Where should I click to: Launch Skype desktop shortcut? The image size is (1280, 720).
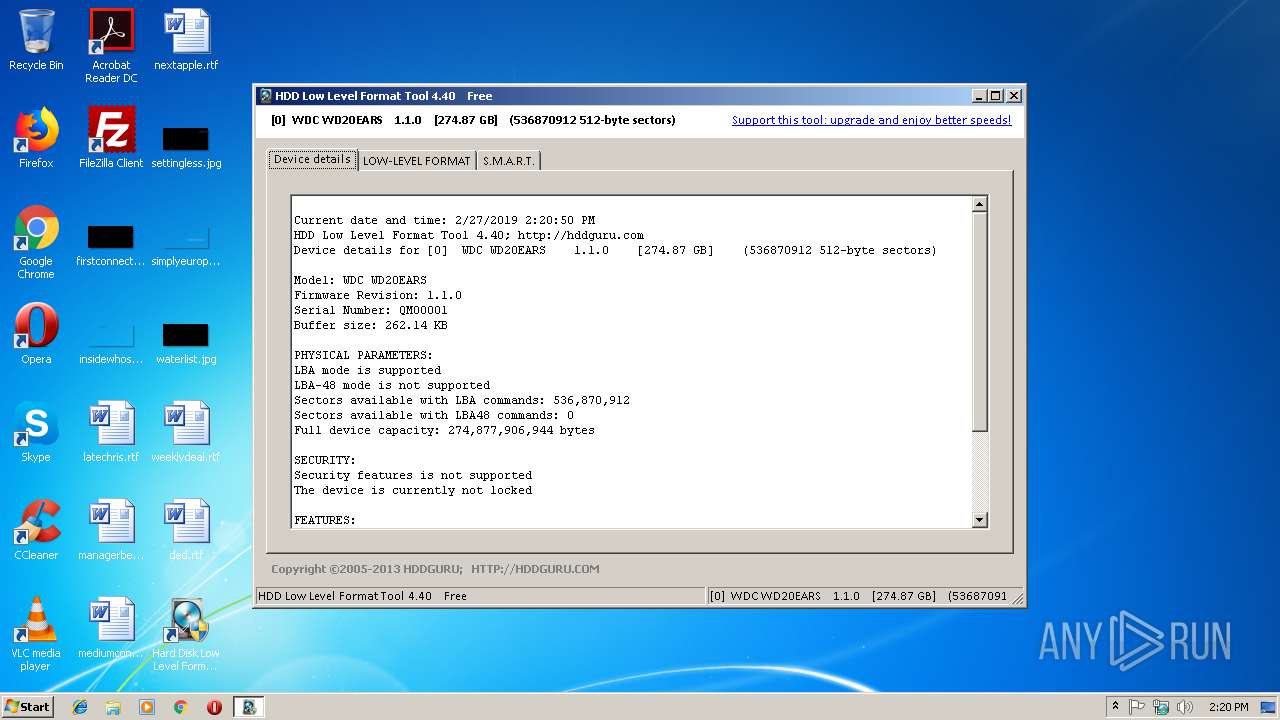(x=36, y=432)
